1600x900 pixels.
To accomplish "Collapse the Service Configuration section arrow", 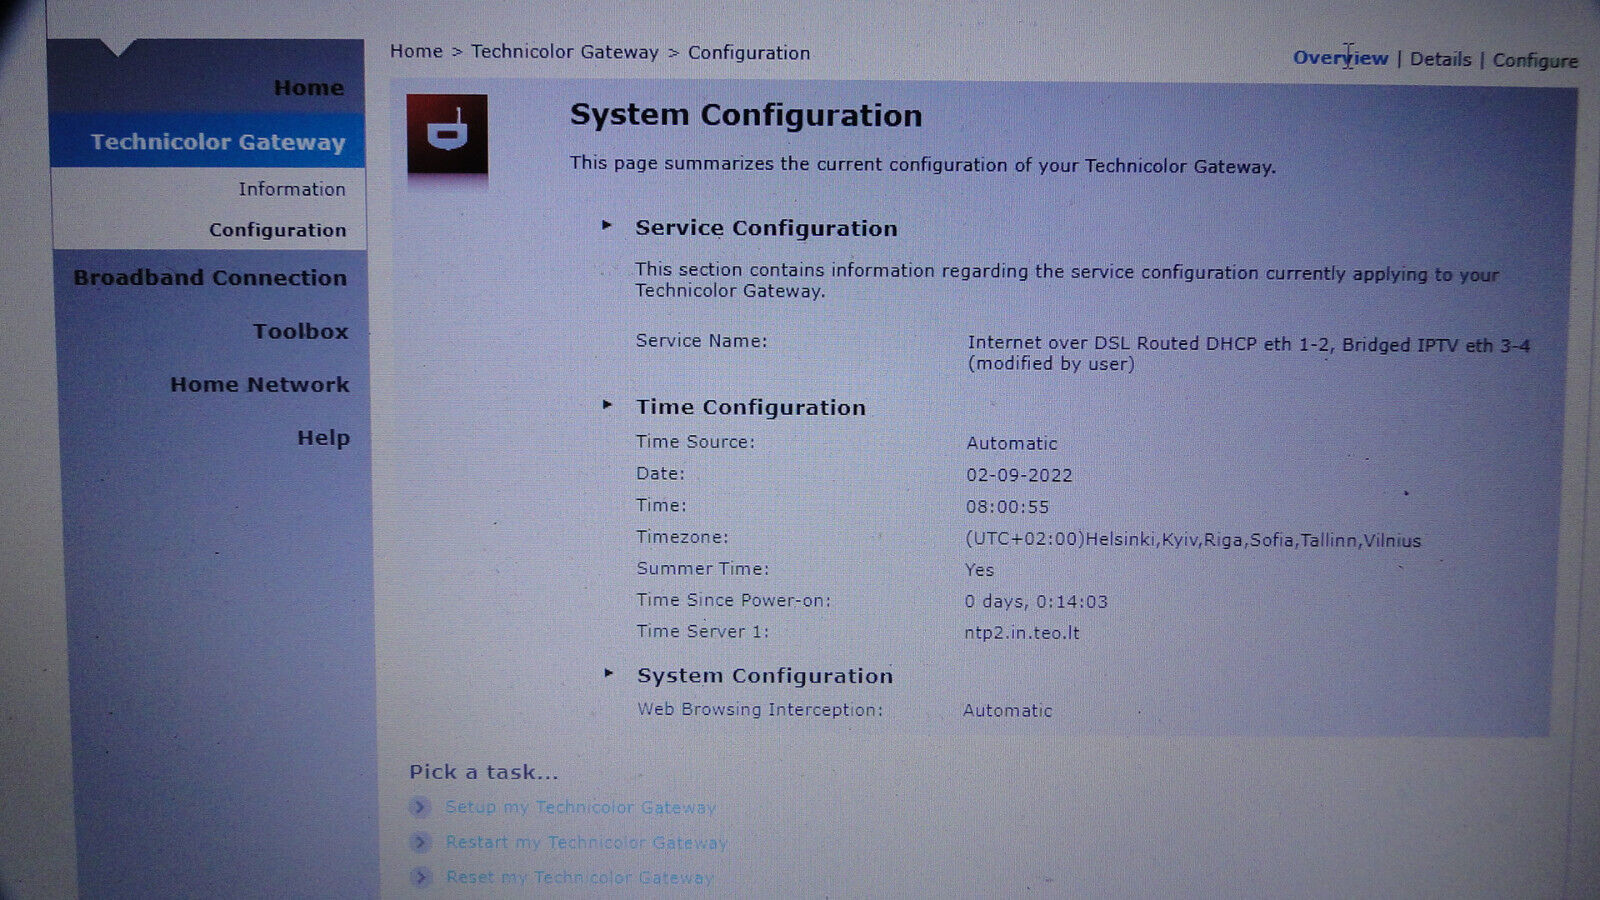I will coord(606,226).
